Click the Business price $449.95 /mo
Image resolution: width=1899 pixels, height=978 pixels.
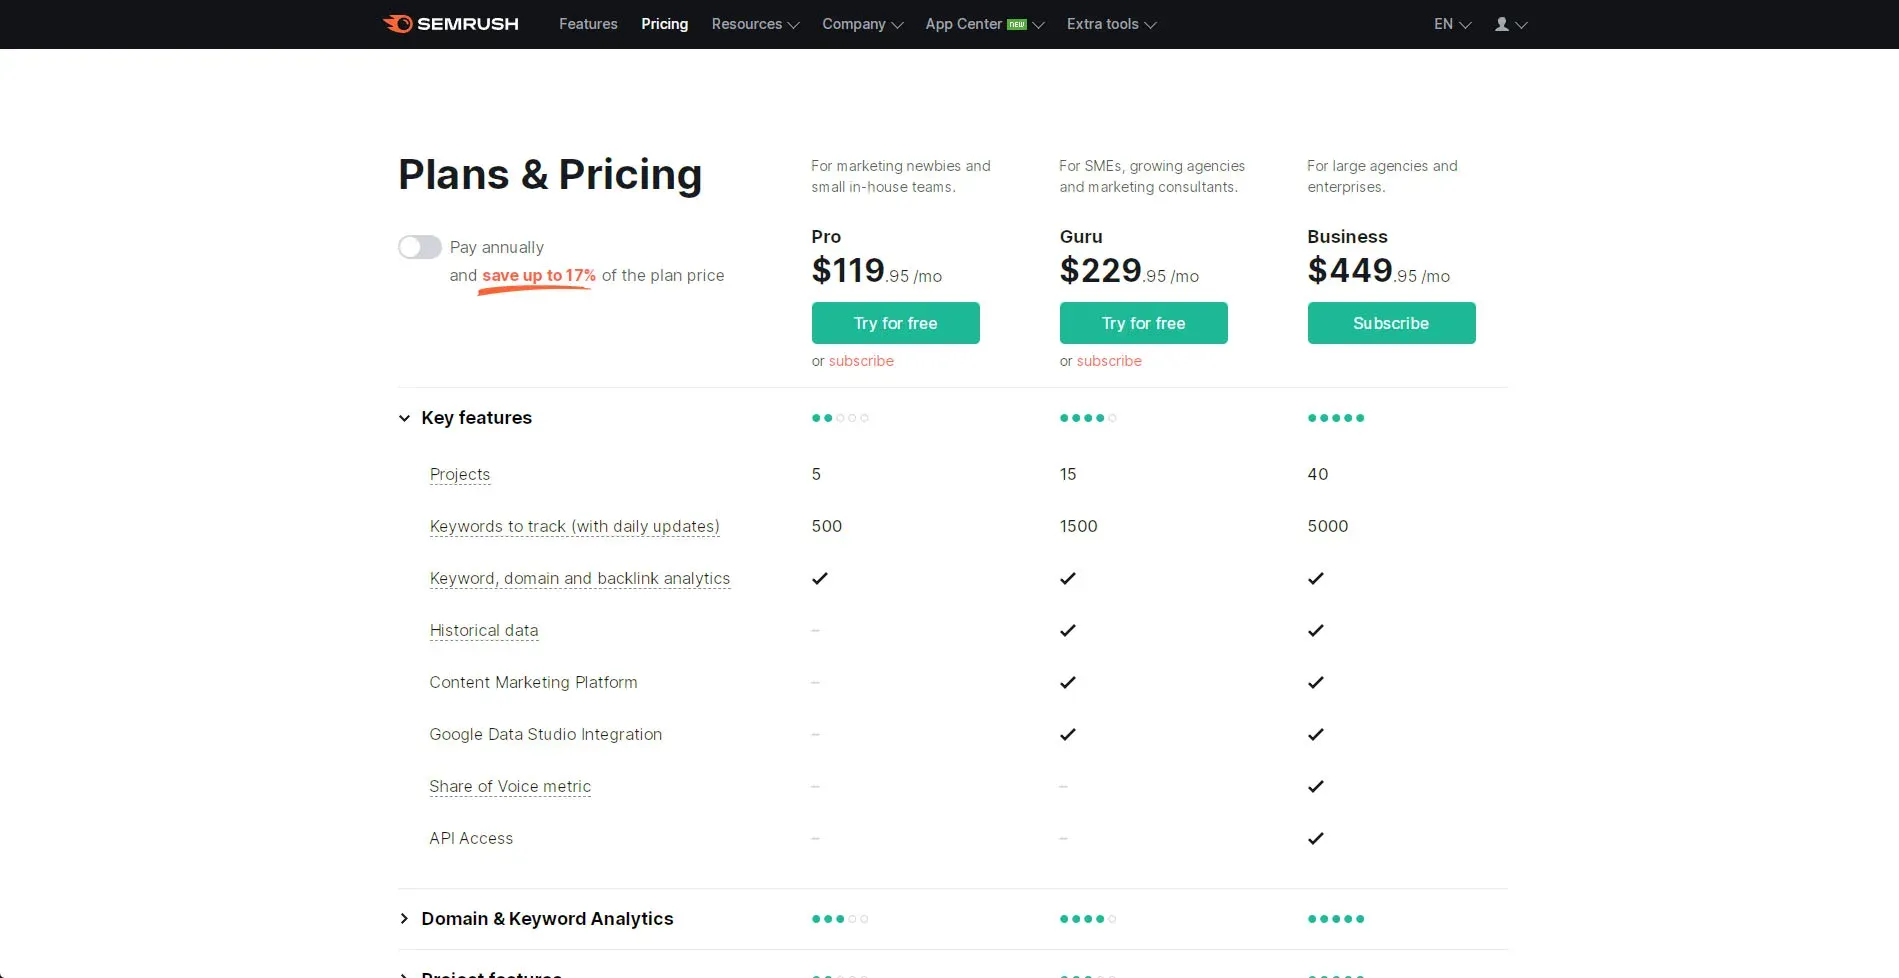click(1379, 270)
